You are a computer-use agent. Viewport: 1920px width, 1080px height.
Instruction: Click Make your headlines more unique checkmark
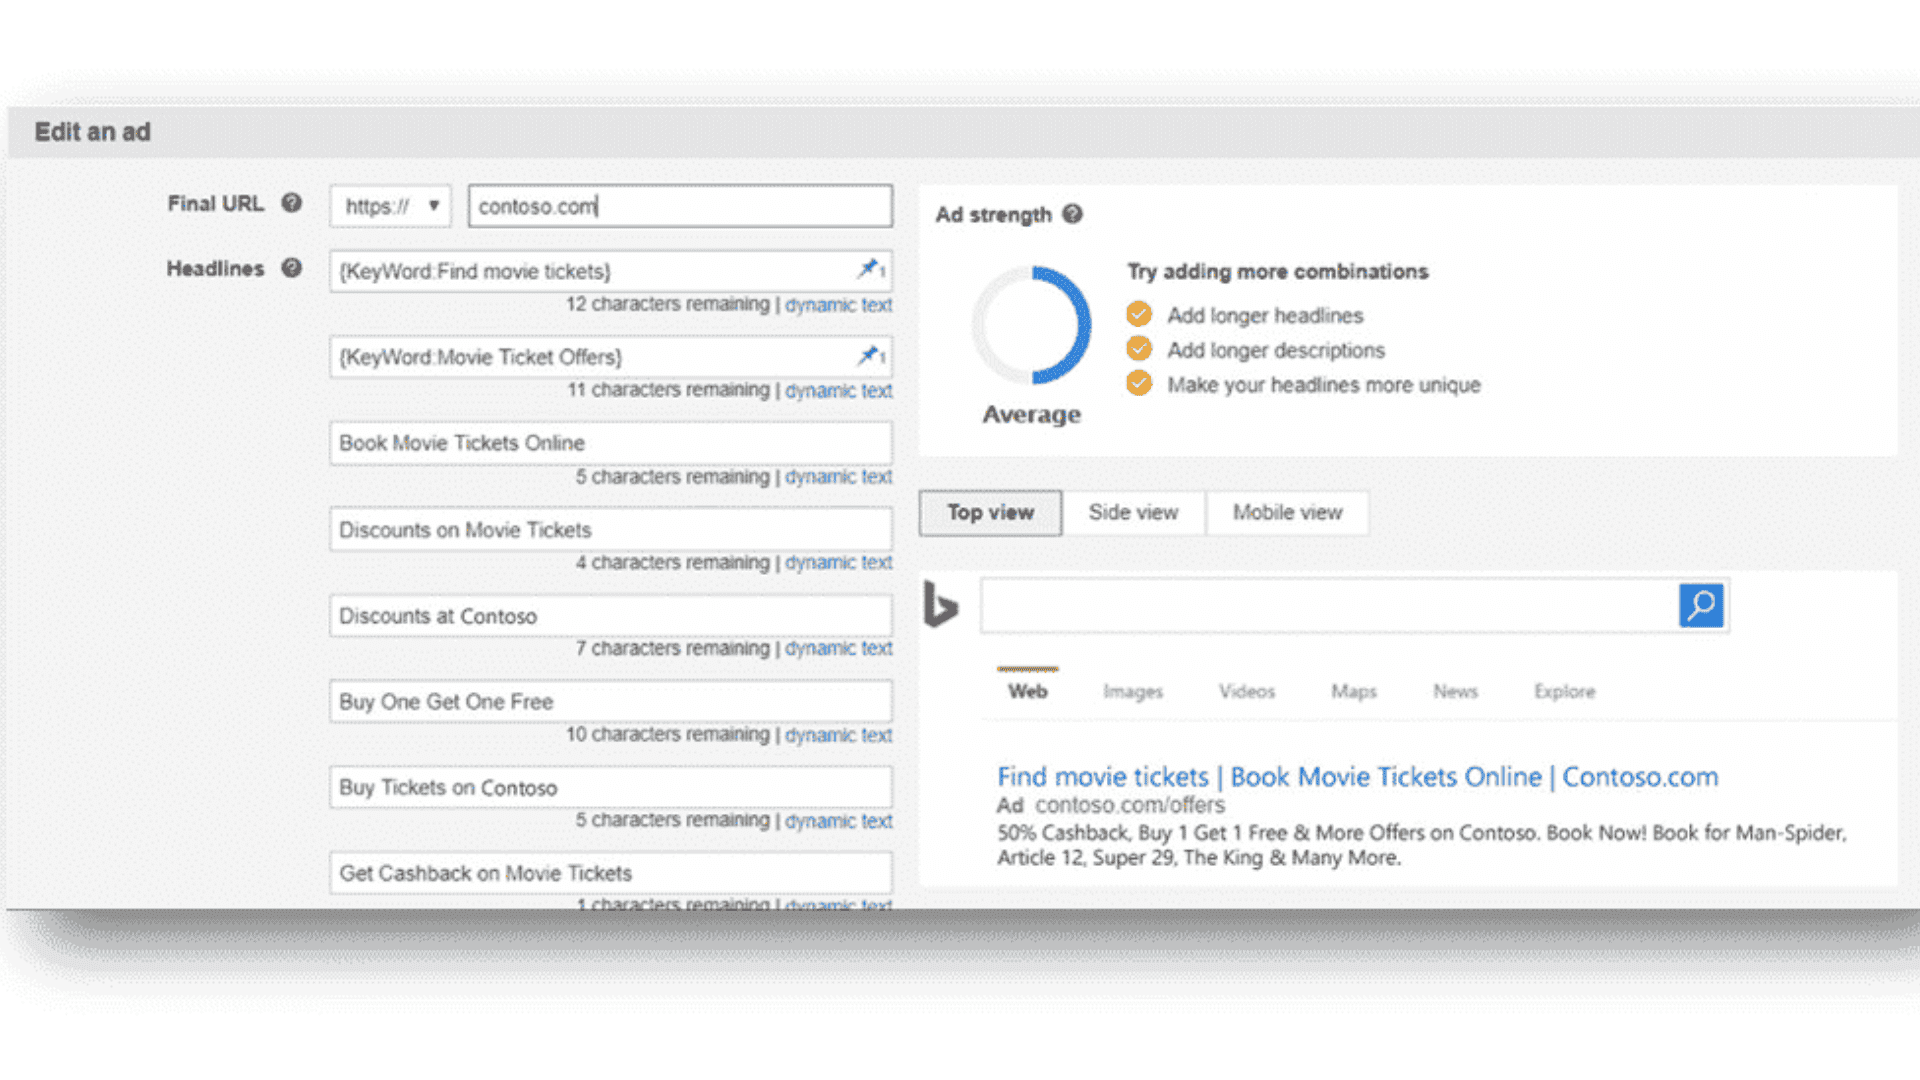[x=1139, y=384]
